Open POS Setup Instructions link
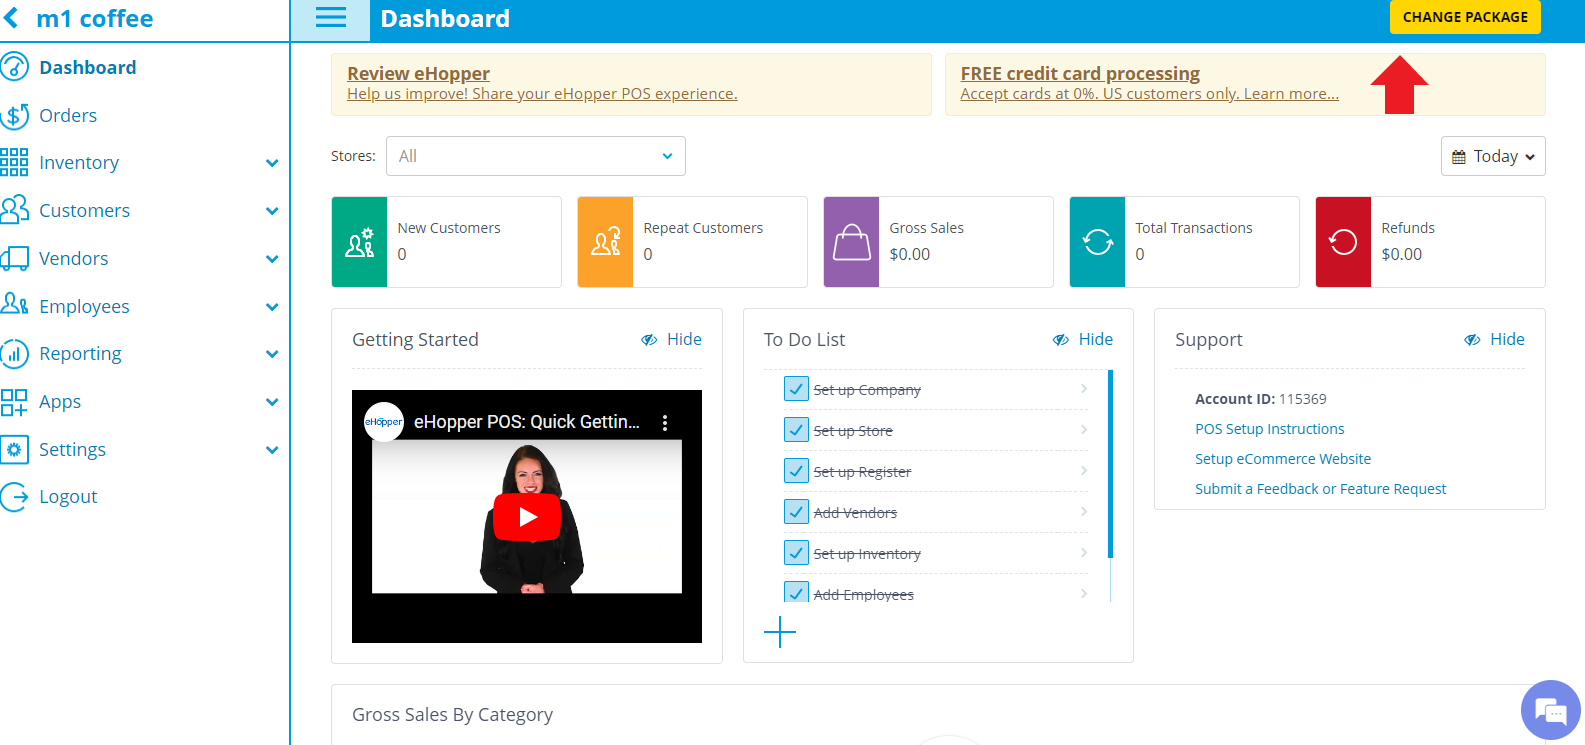 tap(1269, 429)
